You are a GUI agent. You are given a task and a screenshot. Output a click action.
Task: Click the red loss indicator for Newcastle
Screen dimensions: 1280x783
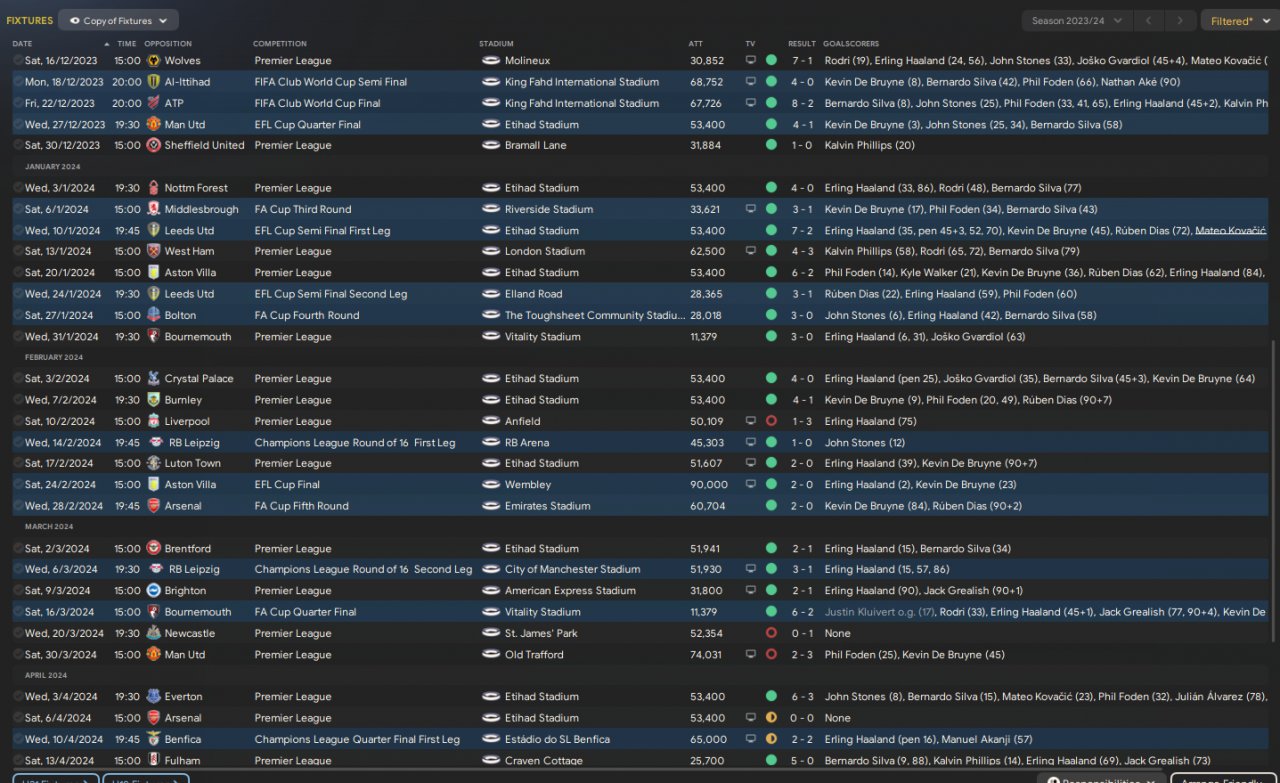771,633
